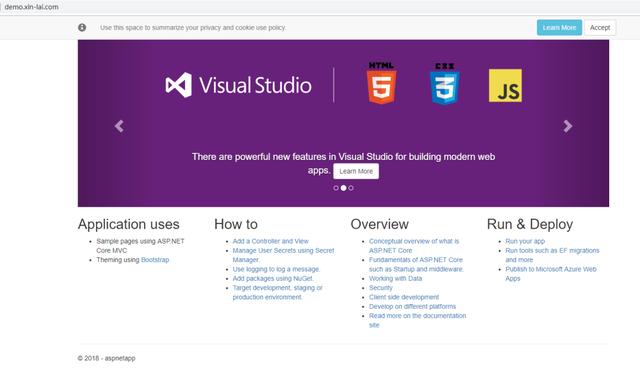
Task: Open Run your app link
Action: [x=525, y=241]
